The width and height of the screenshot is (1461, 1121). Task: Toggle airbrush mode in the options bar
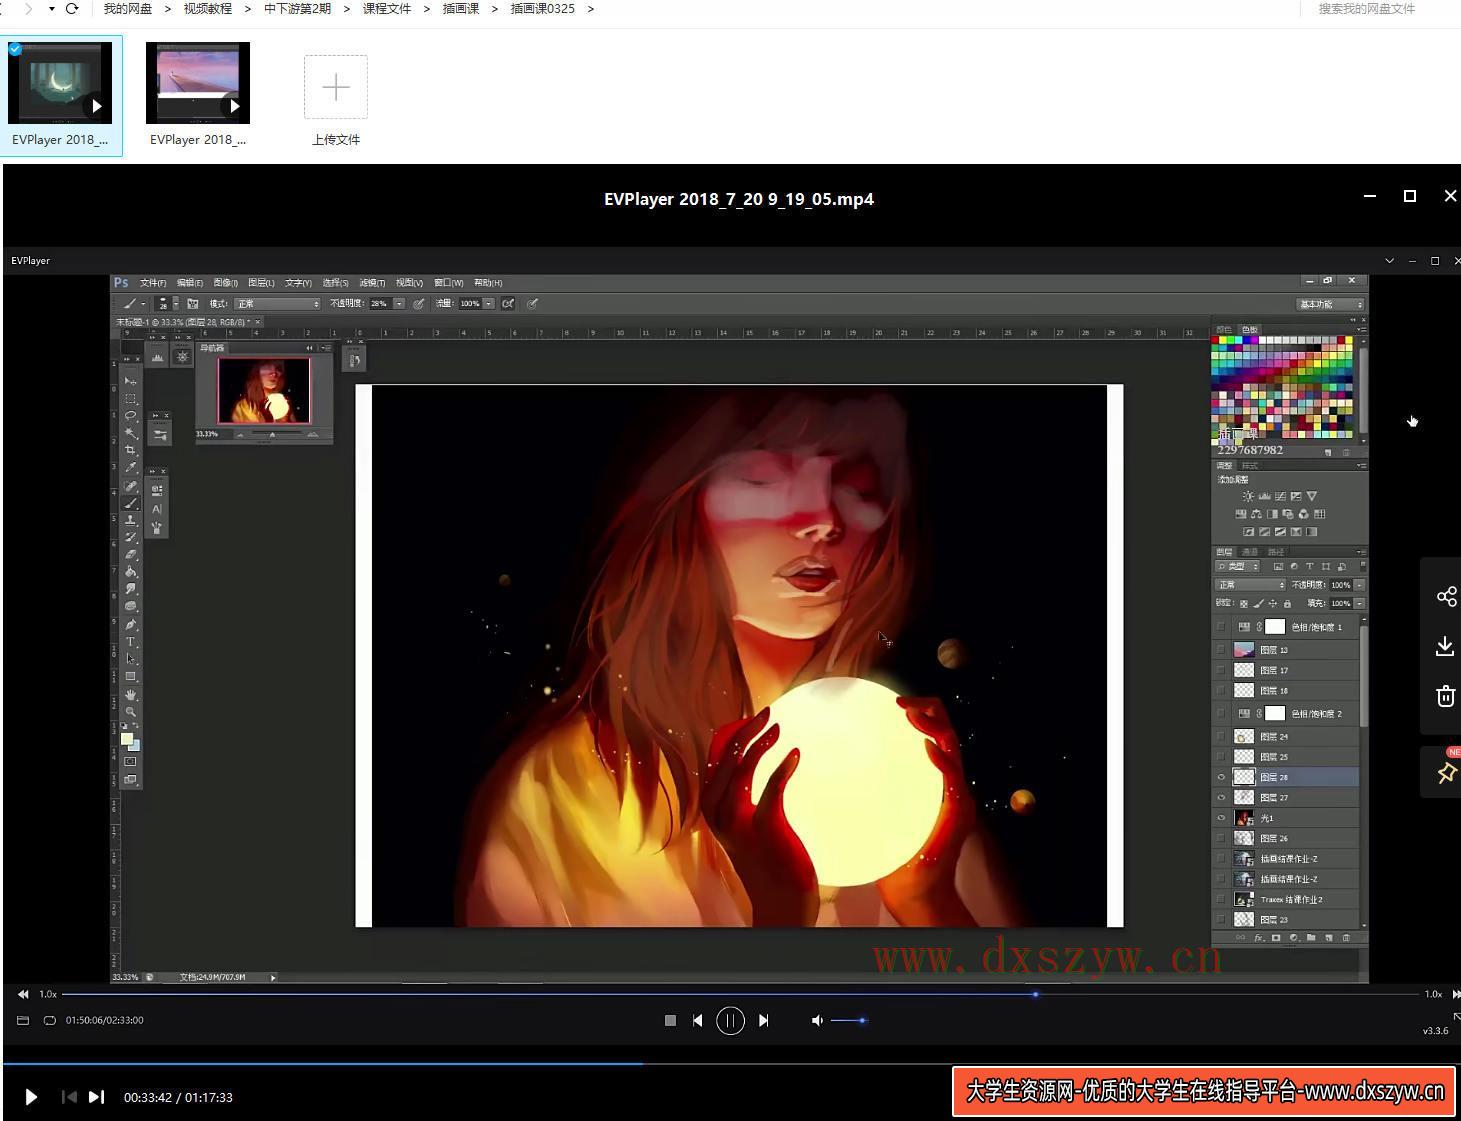tap(508, 304)
